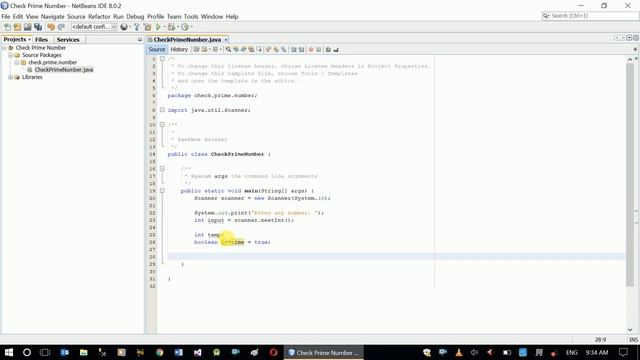640x360 pixels.
Task: Click the Redo toolbar icon
Action: coord(61,27)
